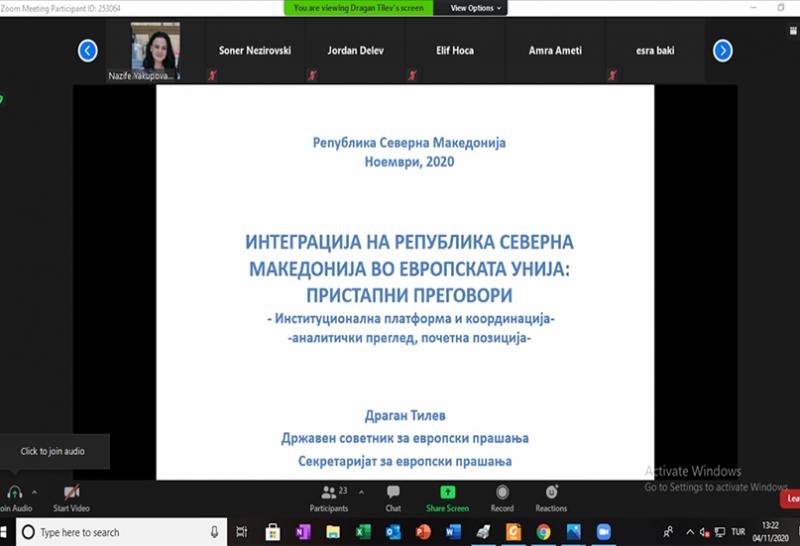The height and width of the screenshot is (546, 800).
Task: Select Soner Nezirovski's participant tile
Action: [256, 51]
